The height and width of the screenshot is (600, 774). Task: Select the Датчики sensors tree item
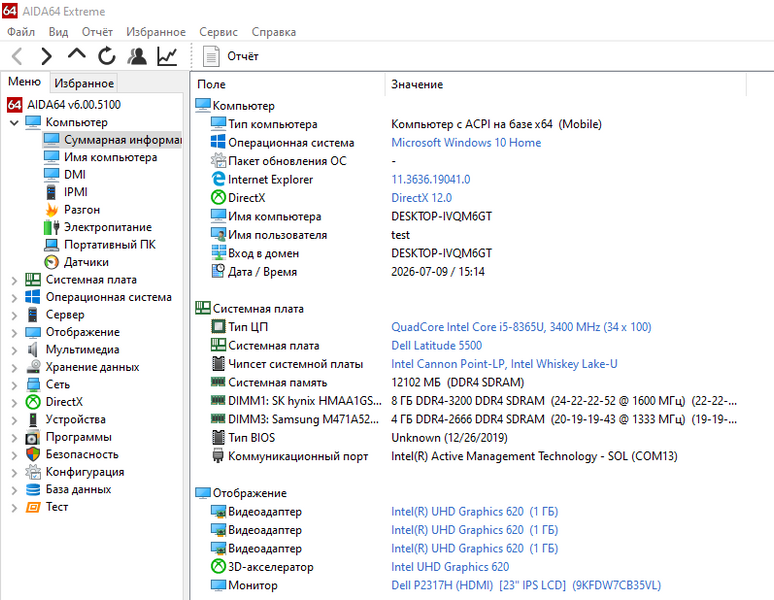[x=86, y=262]
